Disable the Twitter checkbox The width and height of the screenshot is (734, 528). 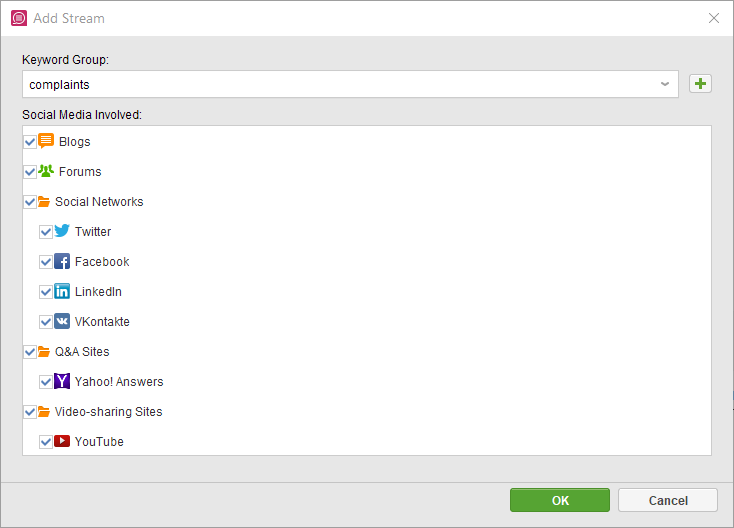[46, 232]
